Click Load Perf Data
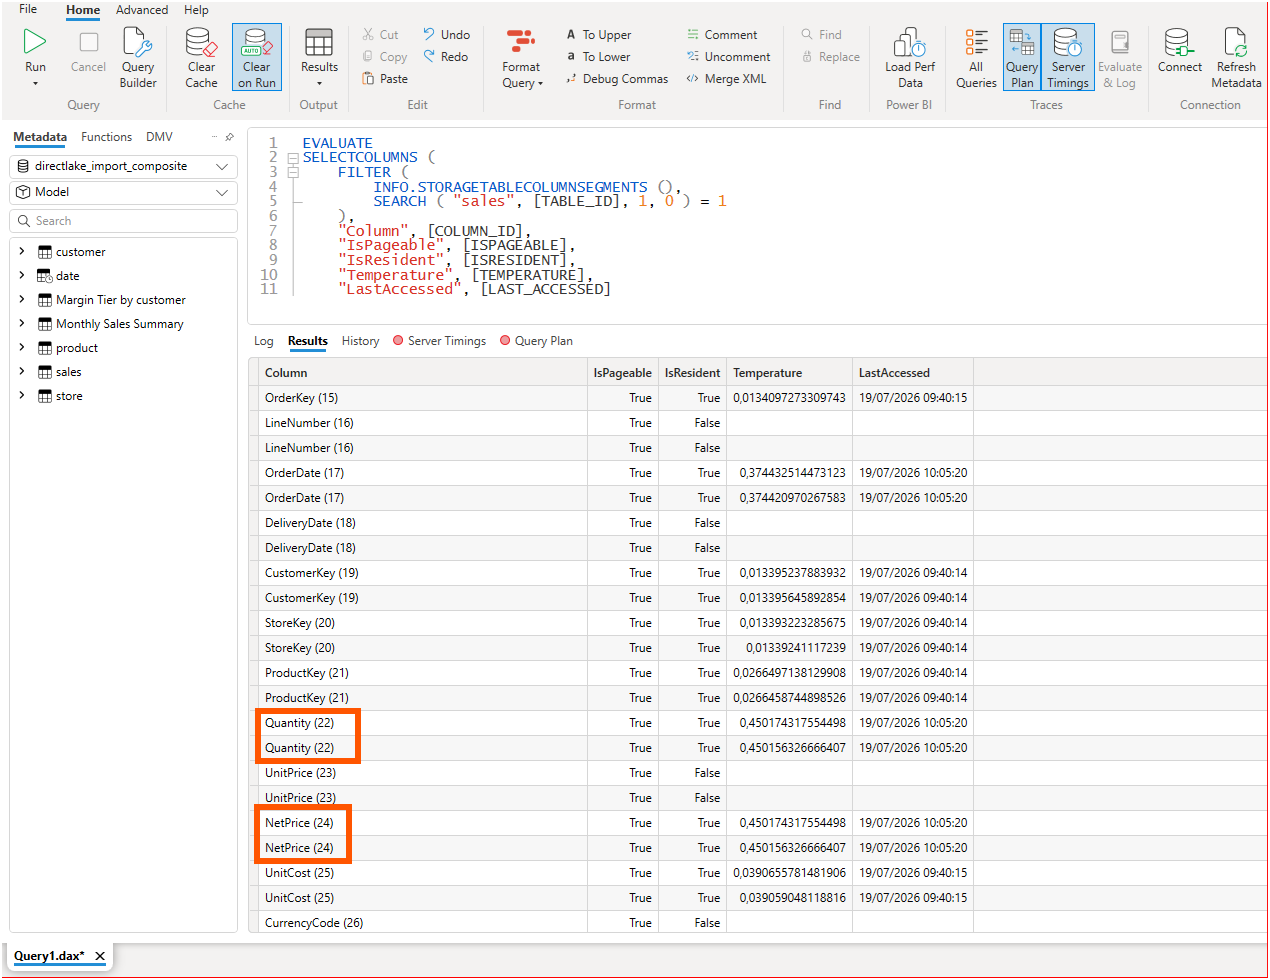Screen dimensions: 1270x980 click(x=910, y=57)
